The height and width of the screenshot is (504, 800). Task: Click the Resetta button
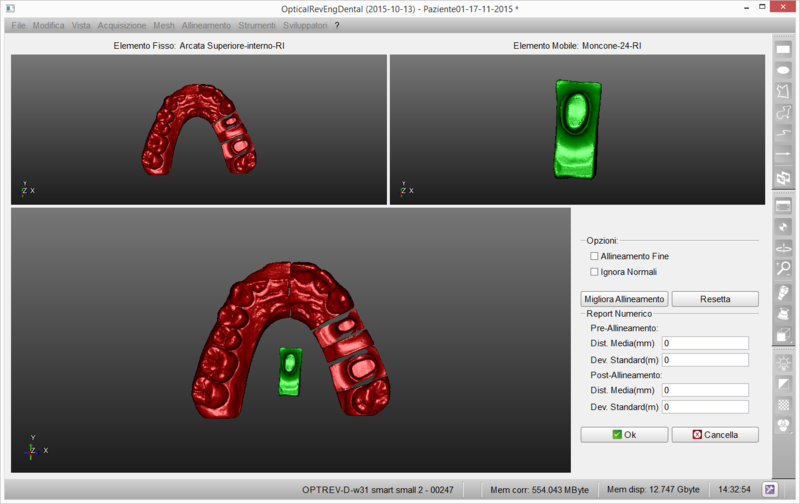pyautogui.click(x=715, y=299)
